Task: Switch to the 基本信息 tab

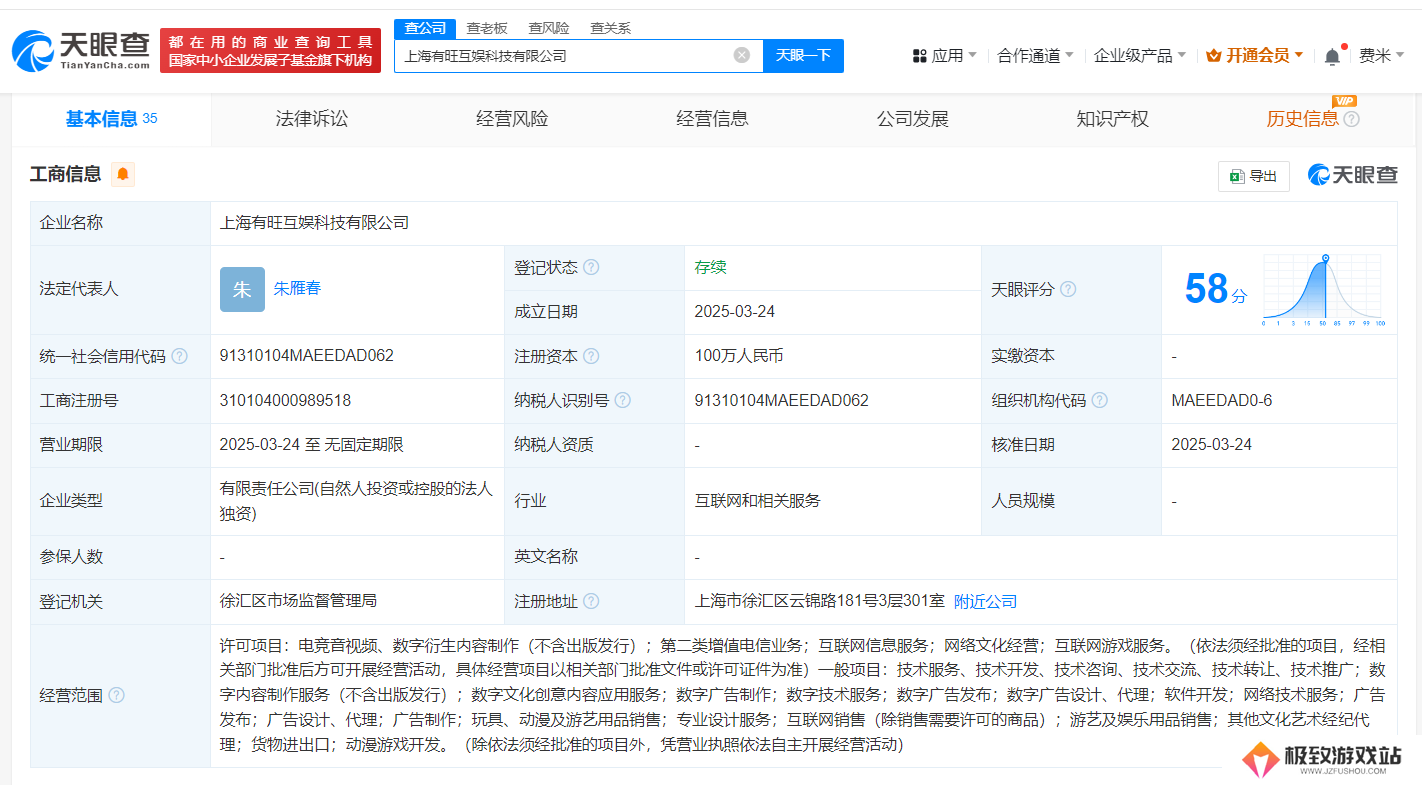Action: (x=111, y=119)
